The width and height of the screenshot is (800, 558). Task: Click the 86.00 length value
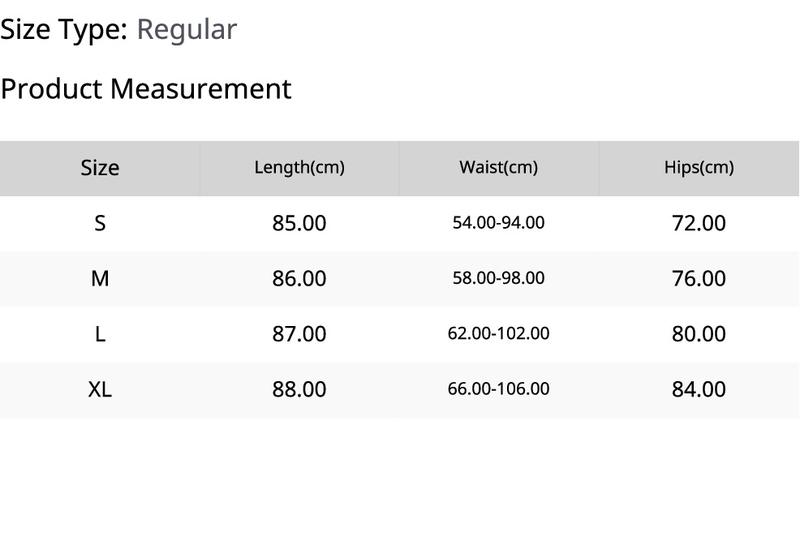click(x=299, y=279)
